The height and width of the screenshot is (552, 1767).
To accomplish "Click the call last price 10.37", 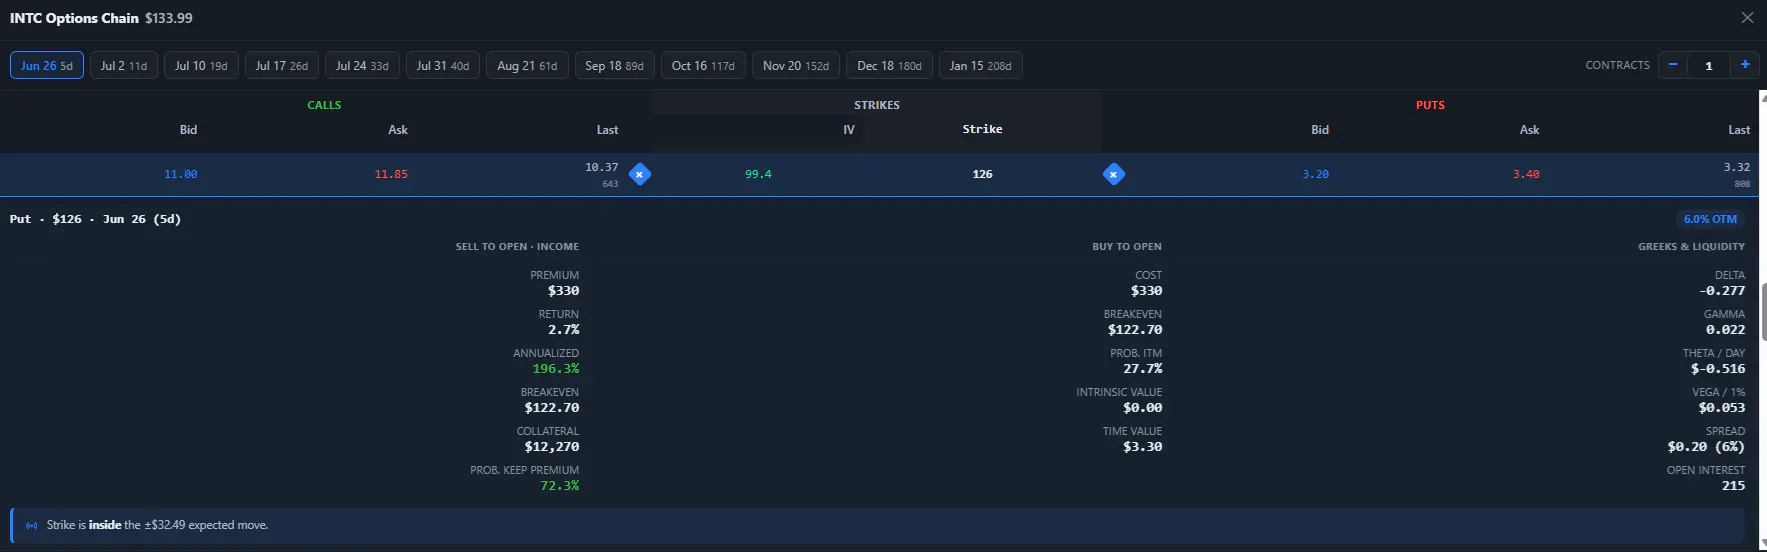I will click(x=601, y=167).
